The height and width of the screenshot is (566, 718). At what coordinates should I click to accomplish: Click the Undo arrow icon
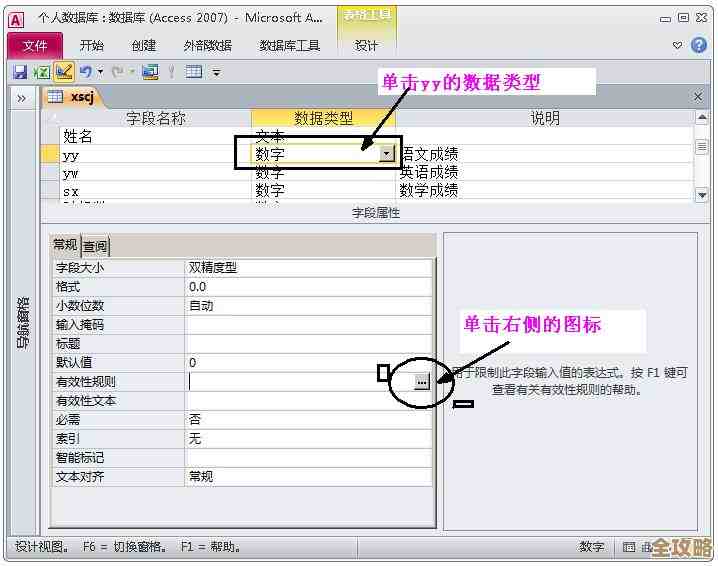85,72
